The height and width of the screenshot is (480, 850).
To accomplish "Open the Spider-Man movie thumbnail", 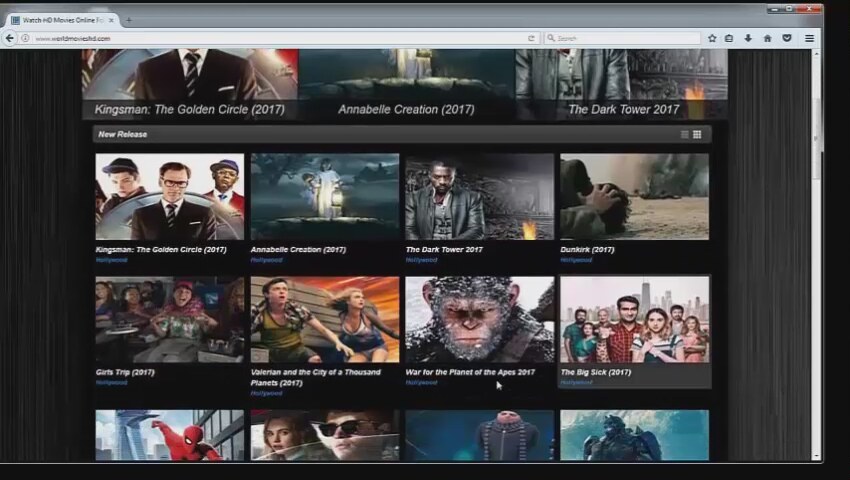I will coord(170,435).
